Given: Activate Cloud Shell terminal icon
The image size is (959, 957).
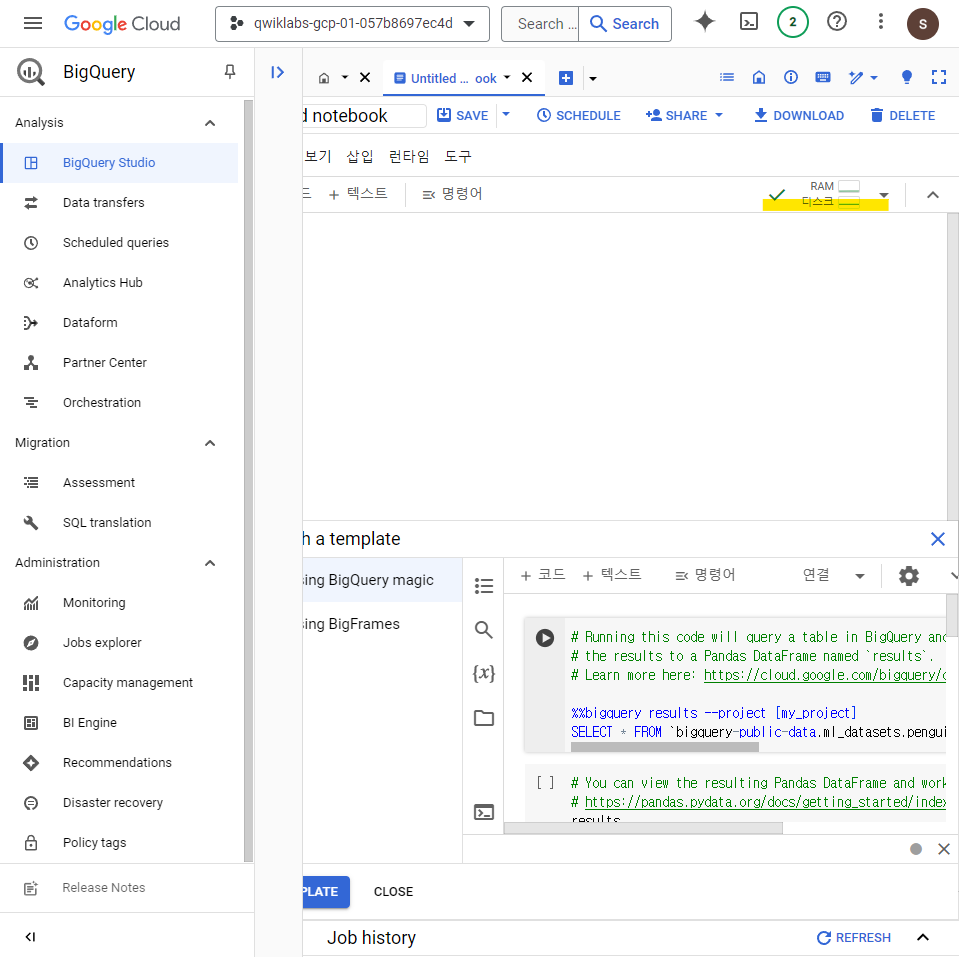Looking at the screenshot, I should pos(749,23).
